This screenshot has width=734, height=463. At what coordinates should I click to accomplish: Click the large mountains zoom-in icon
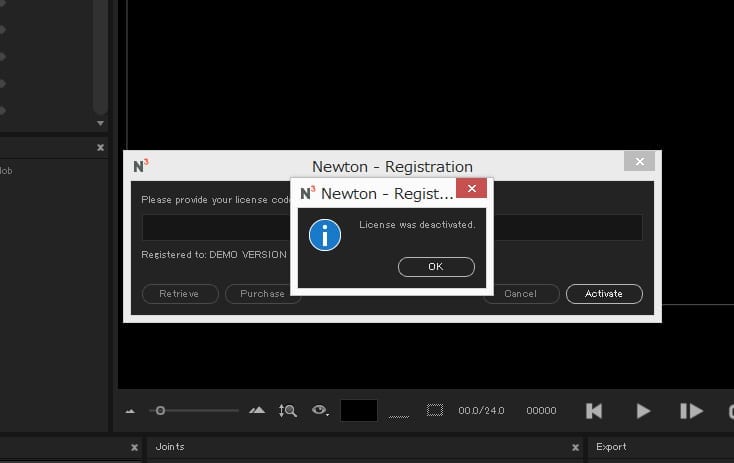click(x=257, y=411)
